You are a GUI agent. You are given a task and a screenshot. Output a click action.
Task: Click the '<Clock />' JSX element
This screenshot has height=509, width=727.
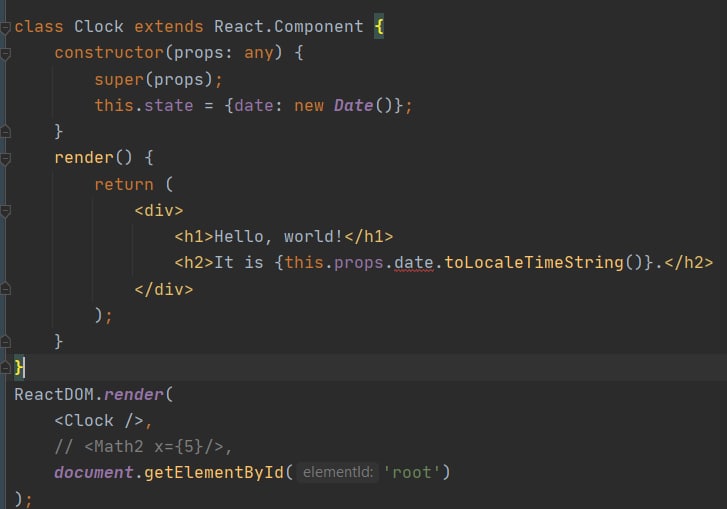point(99,420)
